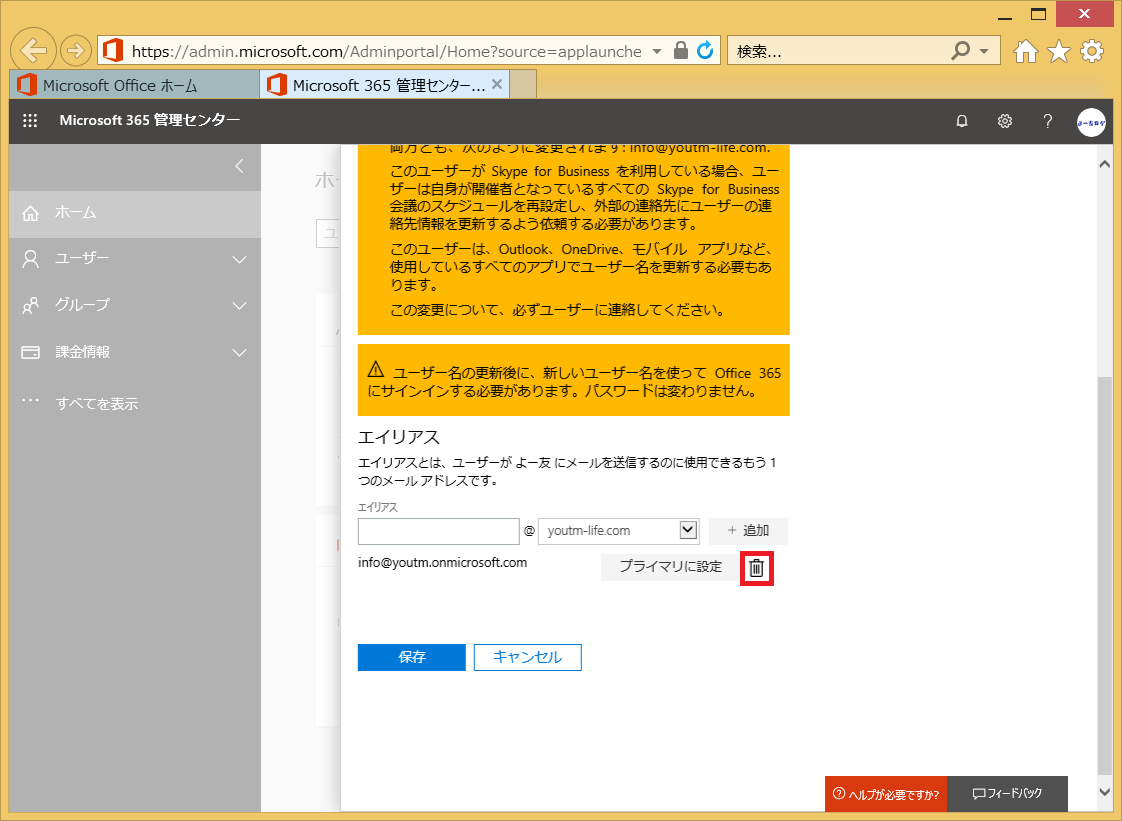1122x821 pixels.
Task: Click the ヘルプが必要ですか? button
Action: tap(885, 794)
